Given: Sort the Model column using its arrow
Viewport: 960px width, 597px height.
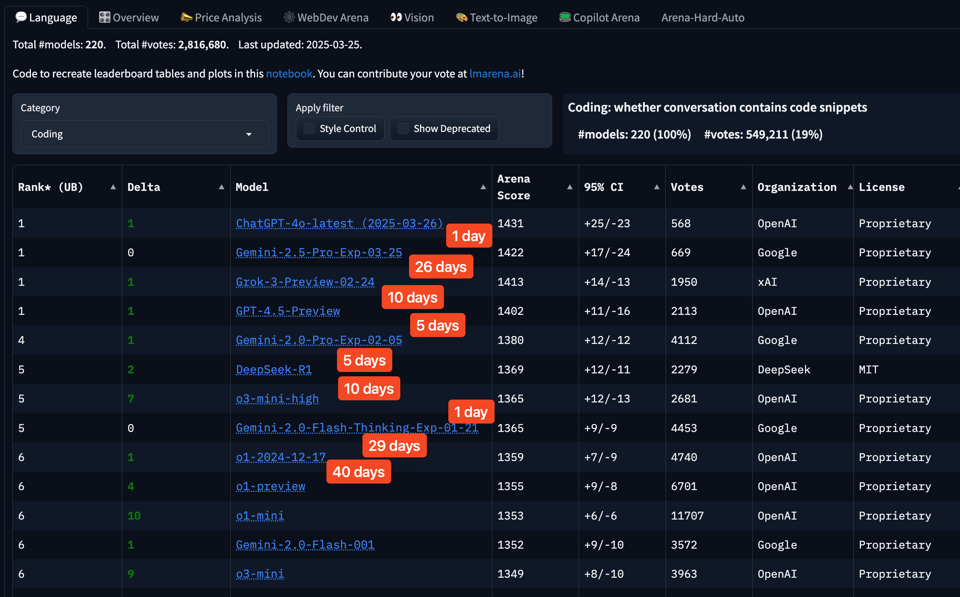Looking at the screenshot, I should click(x=483, y=187).
